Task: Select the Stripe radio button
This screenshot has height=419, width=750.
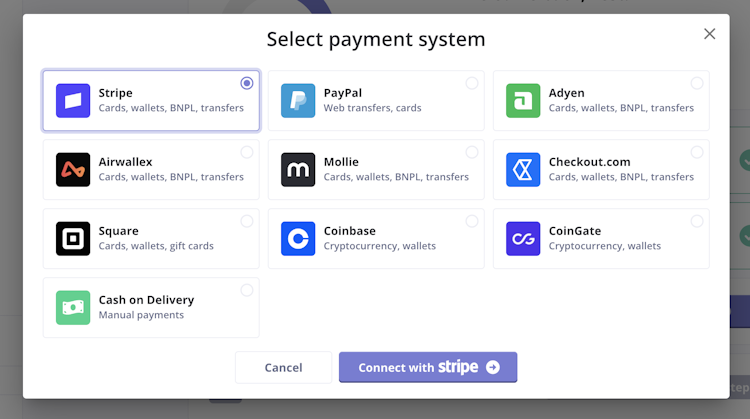Action: [247, 83]
